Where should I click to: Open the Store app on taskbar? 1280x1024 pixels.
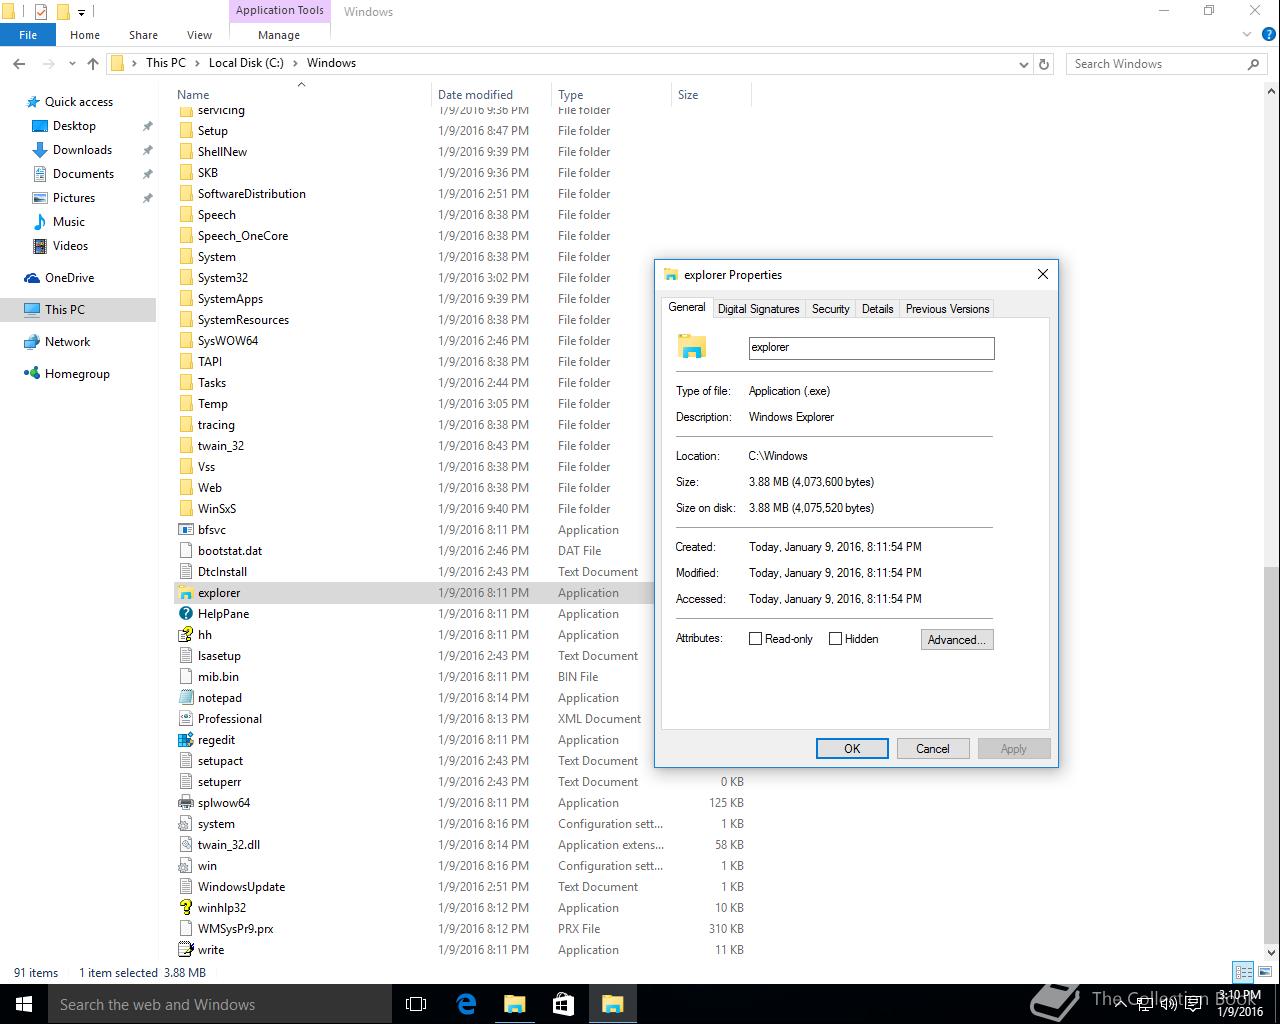(x=563, y=1004)
